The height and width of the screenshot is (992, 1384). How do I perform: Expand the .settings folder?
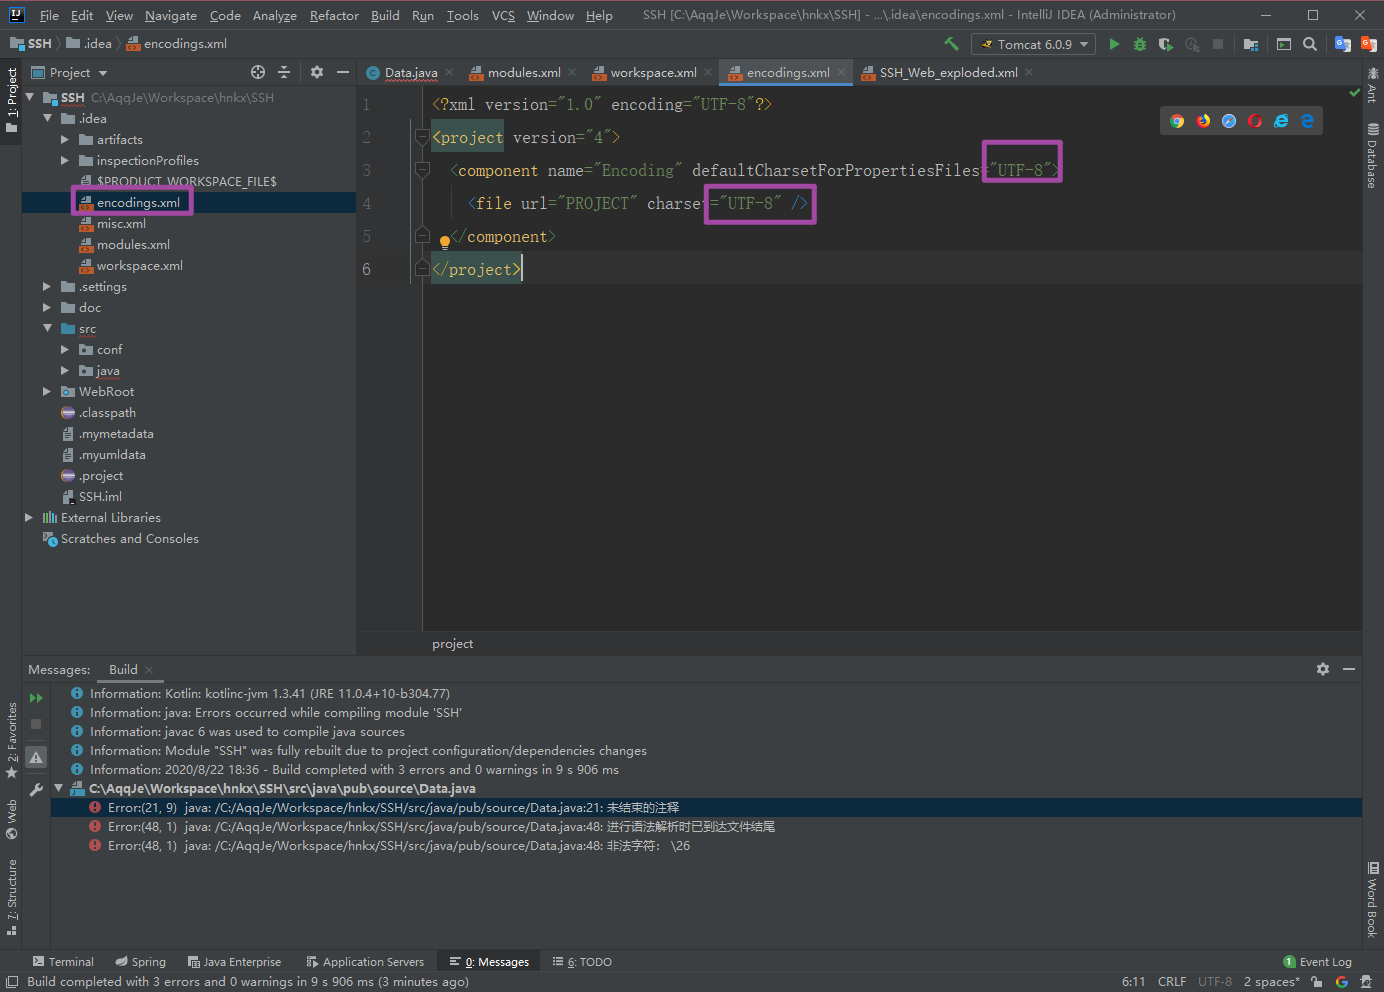[x=47, y=286]
